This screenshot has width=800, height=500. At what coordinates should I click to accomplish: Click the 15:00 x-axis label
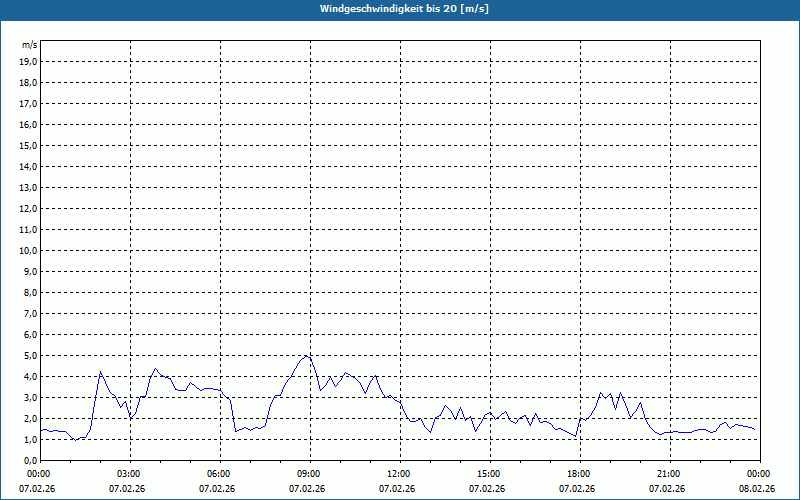tap(488, 473)
